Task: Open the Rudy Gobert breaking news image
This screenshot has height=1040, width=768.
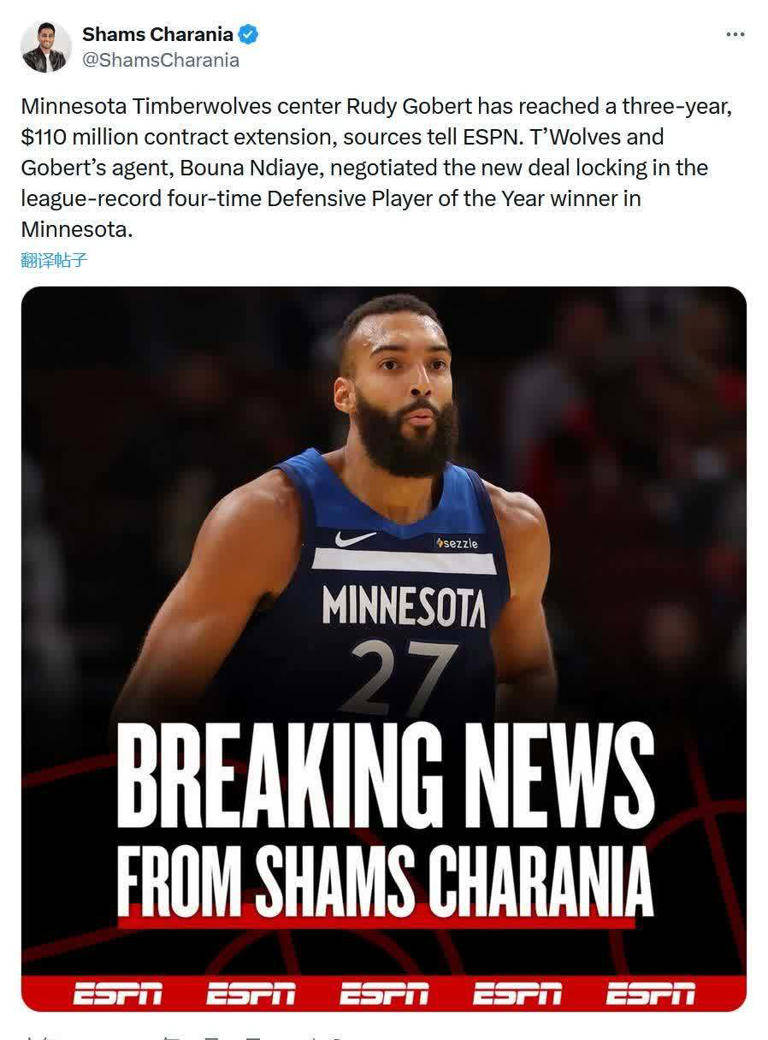Action: (384, 649)
